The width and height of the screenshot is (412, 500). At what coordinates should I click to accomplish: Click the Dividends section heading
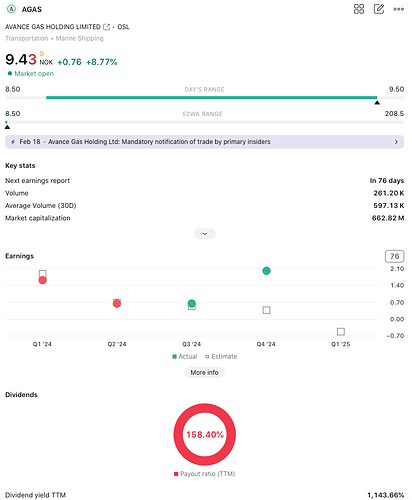21,395
